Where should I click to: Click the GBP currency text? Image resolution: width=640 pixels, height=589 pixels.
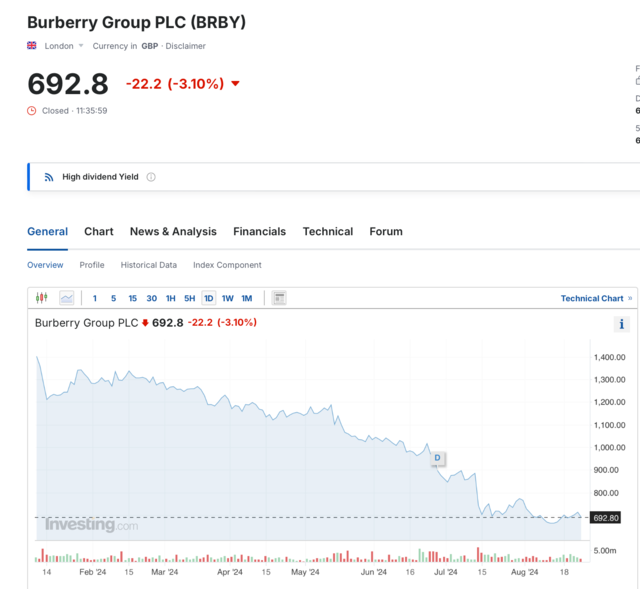click(x=150, y=46)
